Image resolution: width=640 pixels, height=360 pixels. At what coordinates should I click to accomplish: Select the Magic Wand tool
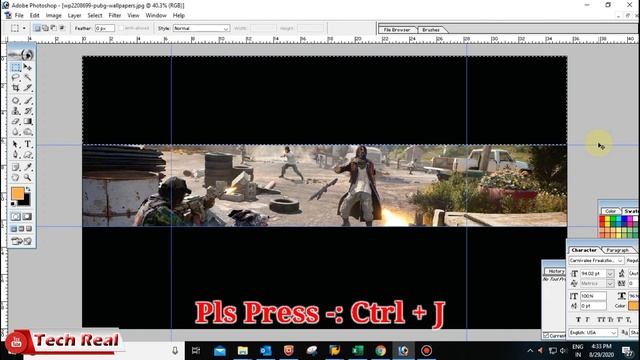tap(27, 78)
